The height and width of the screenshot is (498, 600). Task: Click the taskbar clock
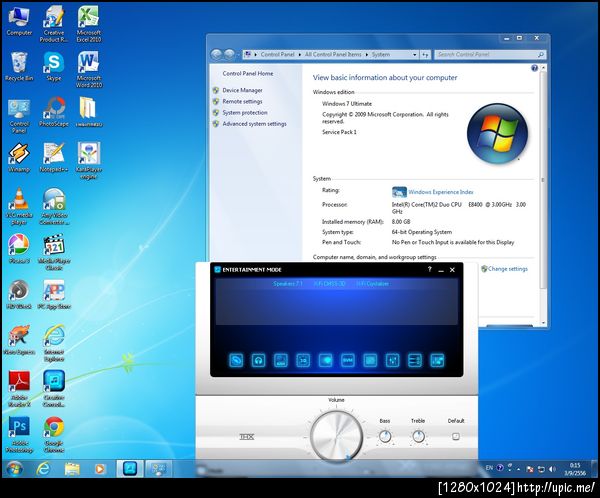point(575,469)
